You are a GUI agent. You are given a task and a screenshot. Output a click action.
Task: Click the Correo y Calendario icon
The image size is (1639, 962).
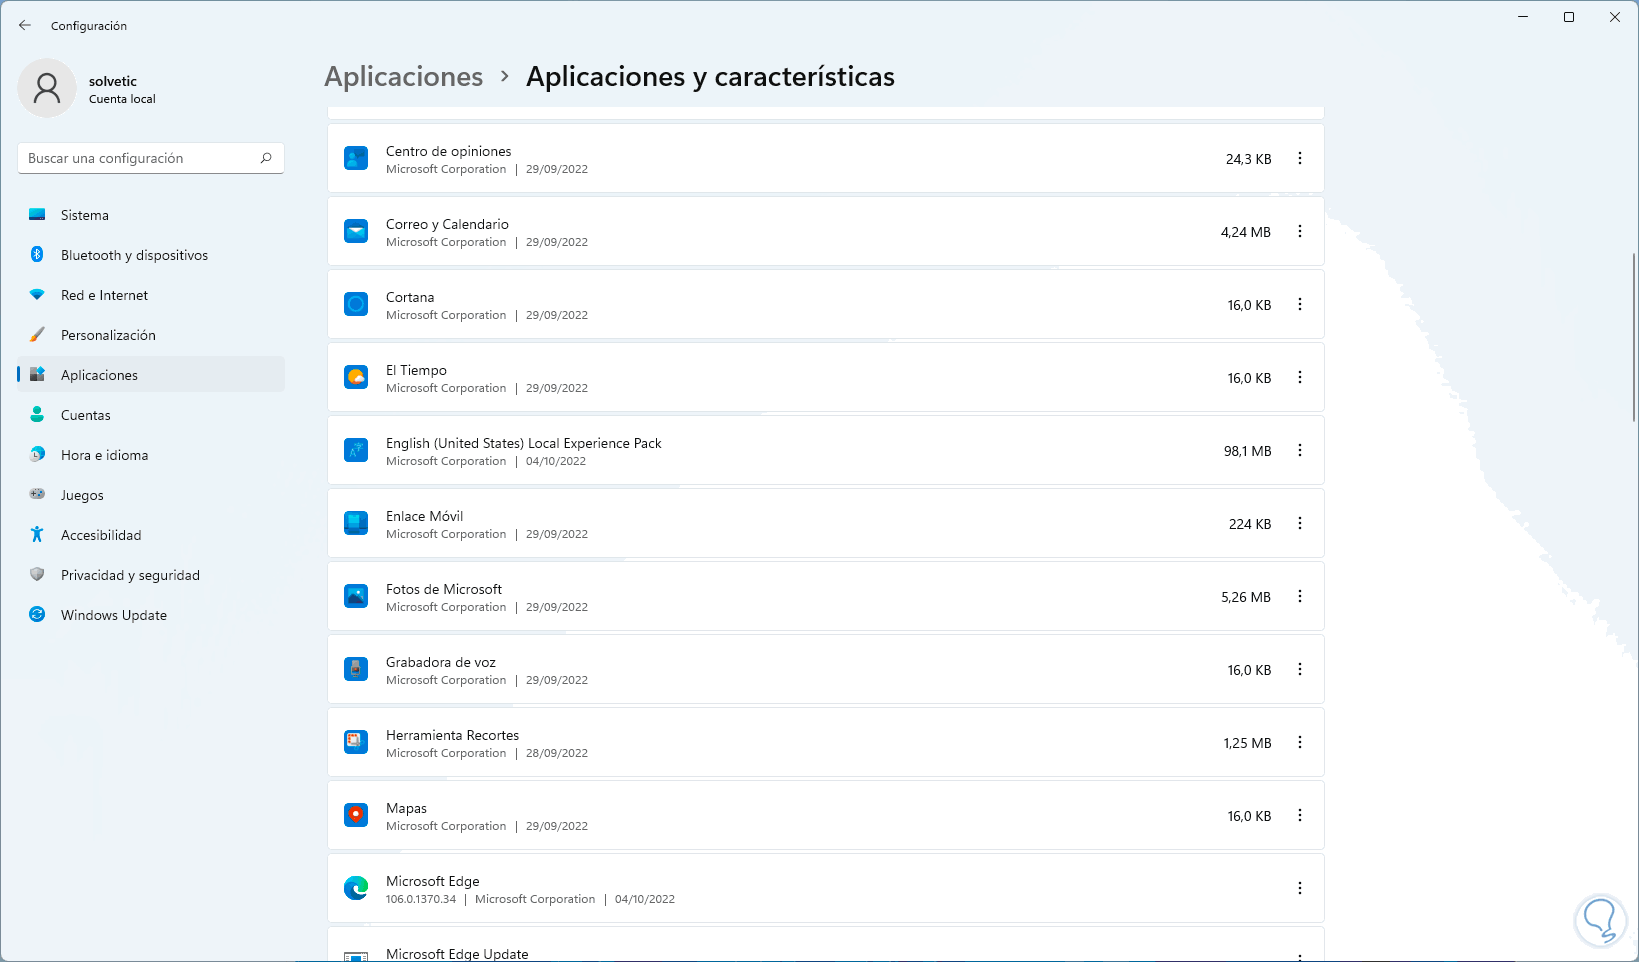(x=356, y=231)
